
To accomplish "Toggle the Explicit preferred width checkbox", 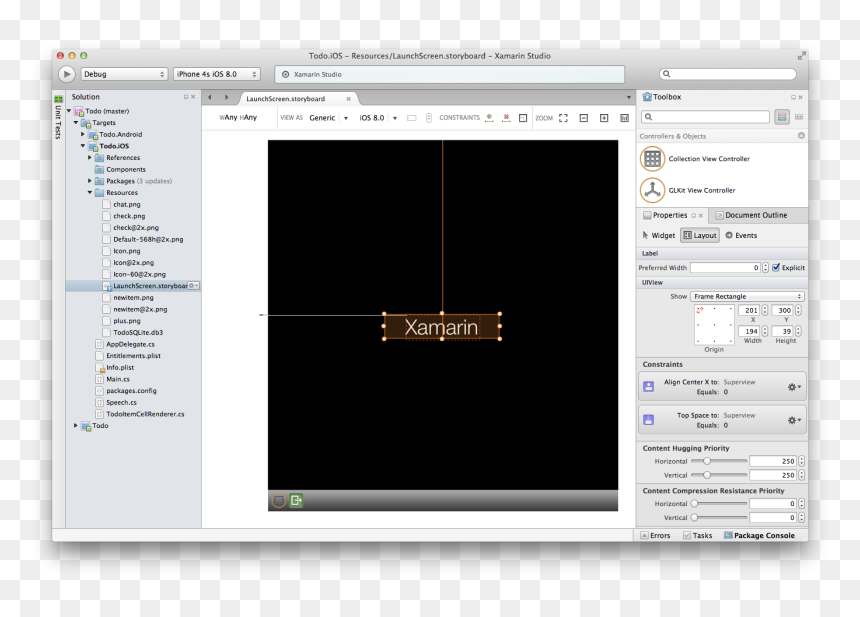I will tap(776, 268).
